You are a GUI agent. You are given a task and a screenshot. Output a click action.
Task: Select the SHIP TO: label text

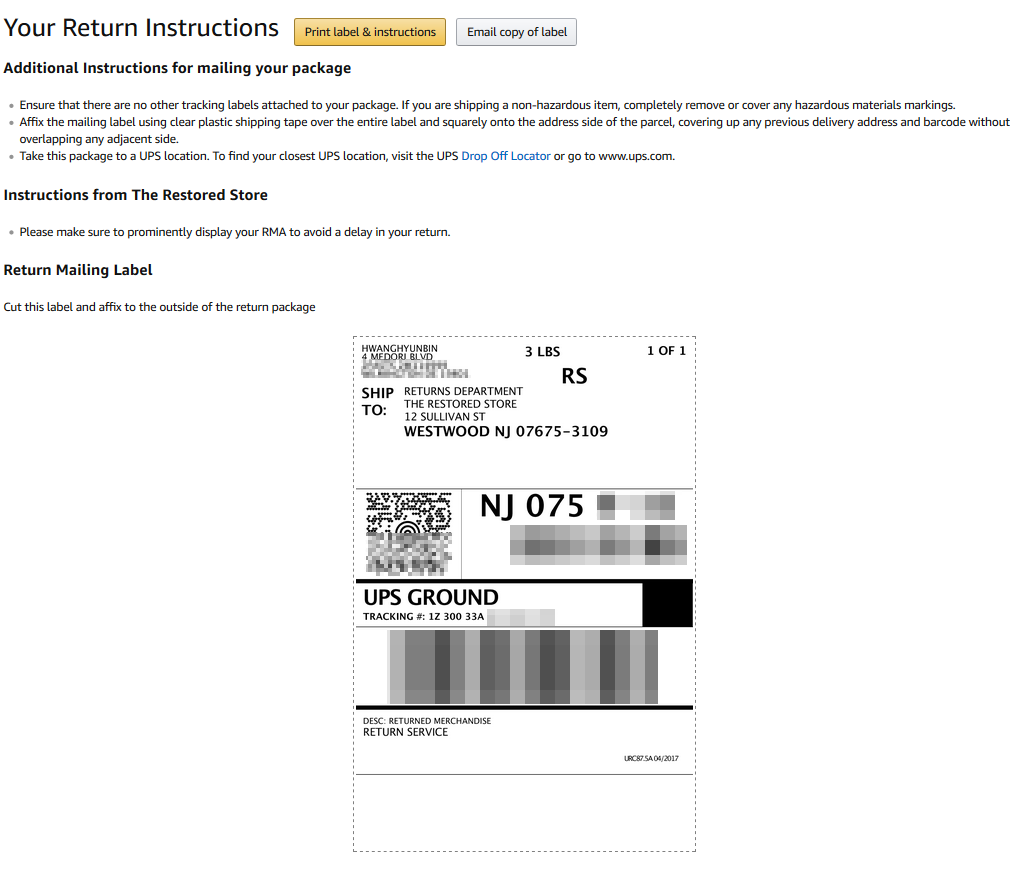coord(378,402)
